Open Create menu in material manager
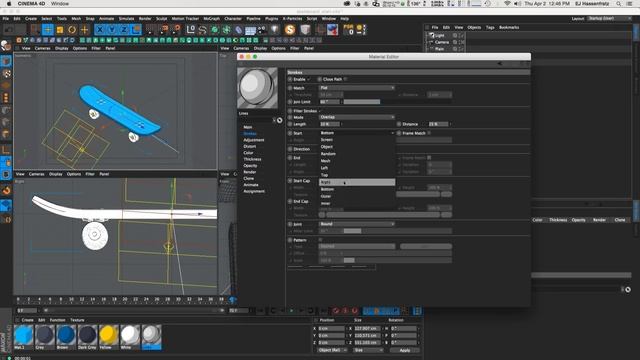This screenshot has width=640, height=360. pos(27,320)
